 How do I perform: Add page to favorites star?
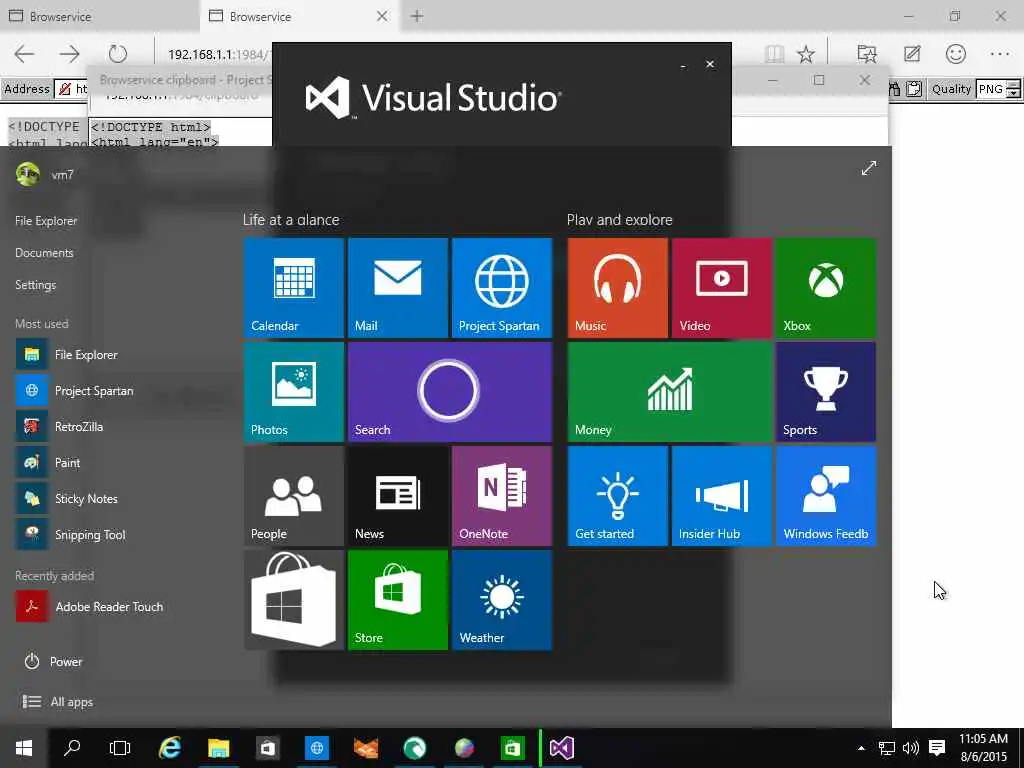tap(806, 54)
